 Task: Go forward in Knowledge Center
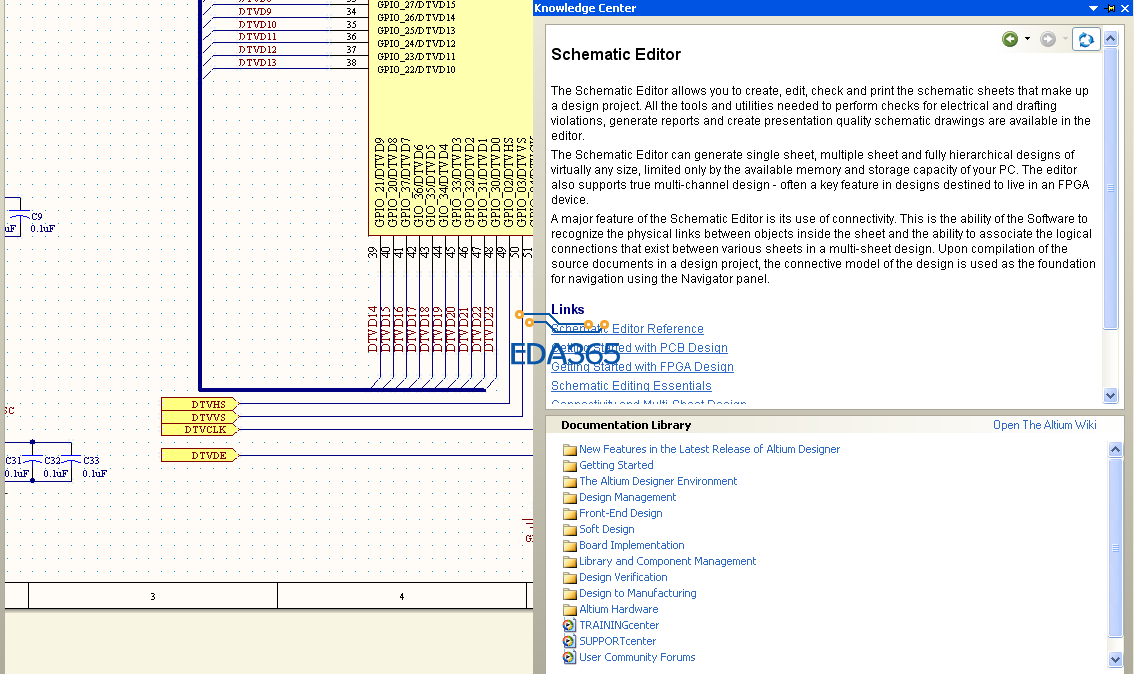click(x=1048, y=39)
